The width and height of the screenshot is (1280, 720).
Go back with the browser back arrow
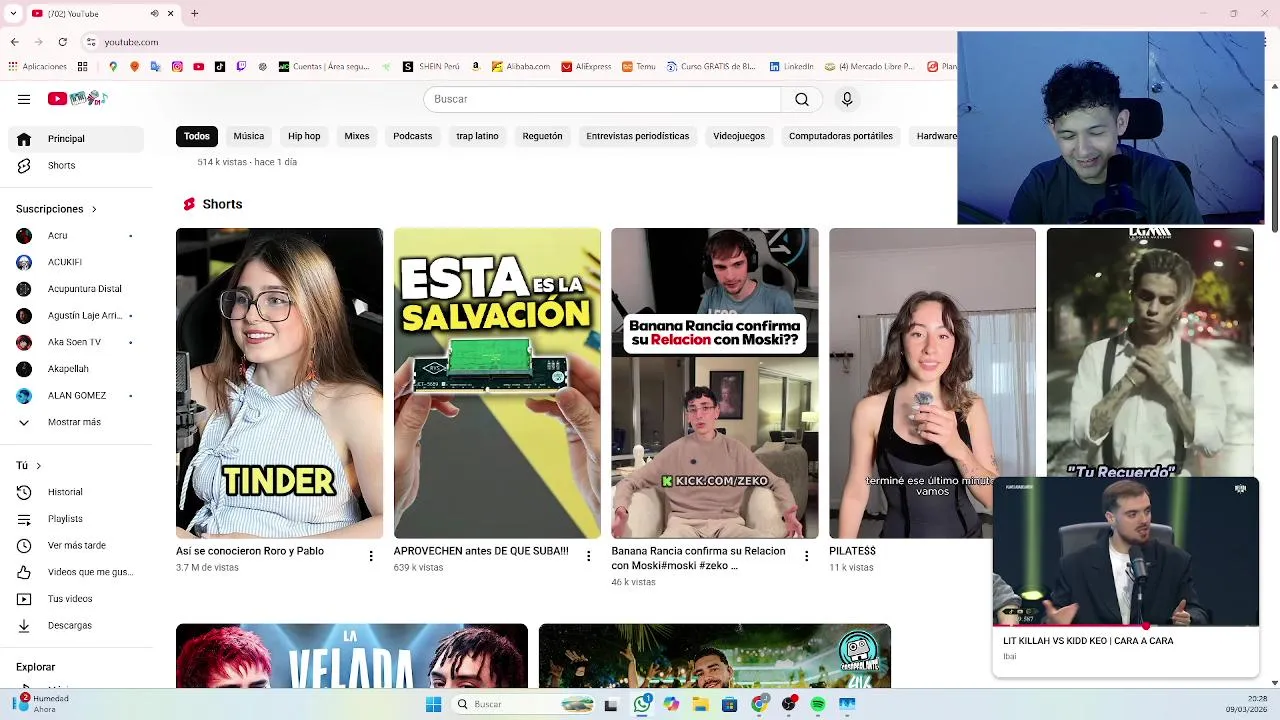point(14,42)
